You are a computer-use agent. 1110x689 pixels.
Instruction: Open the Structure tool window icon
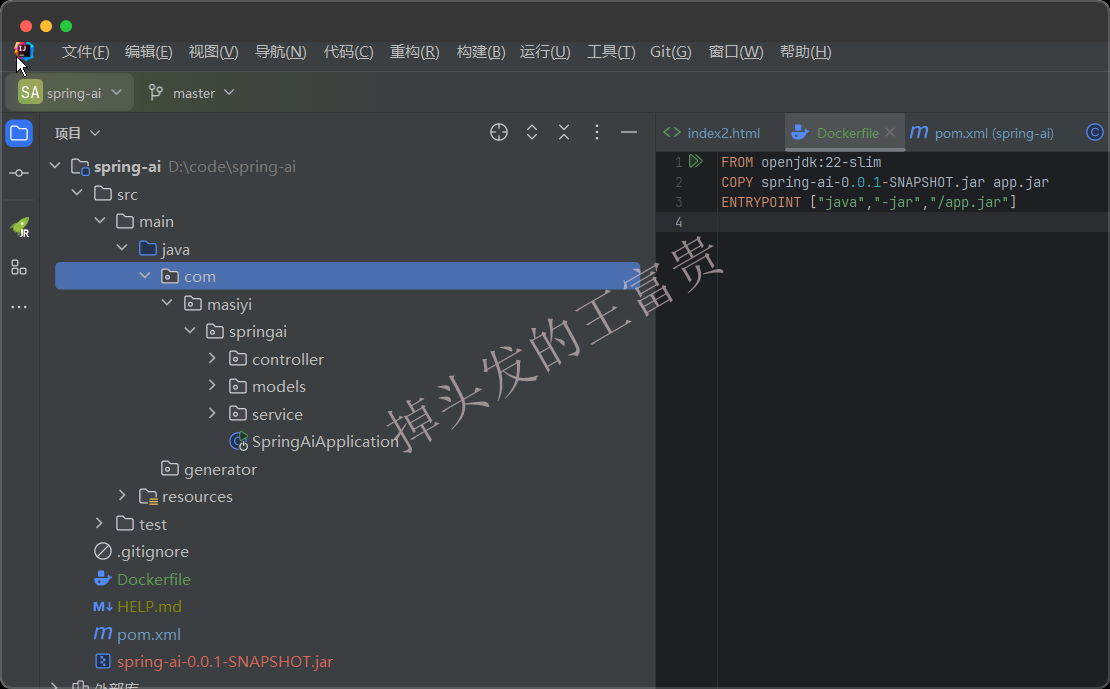pos(19,267)
